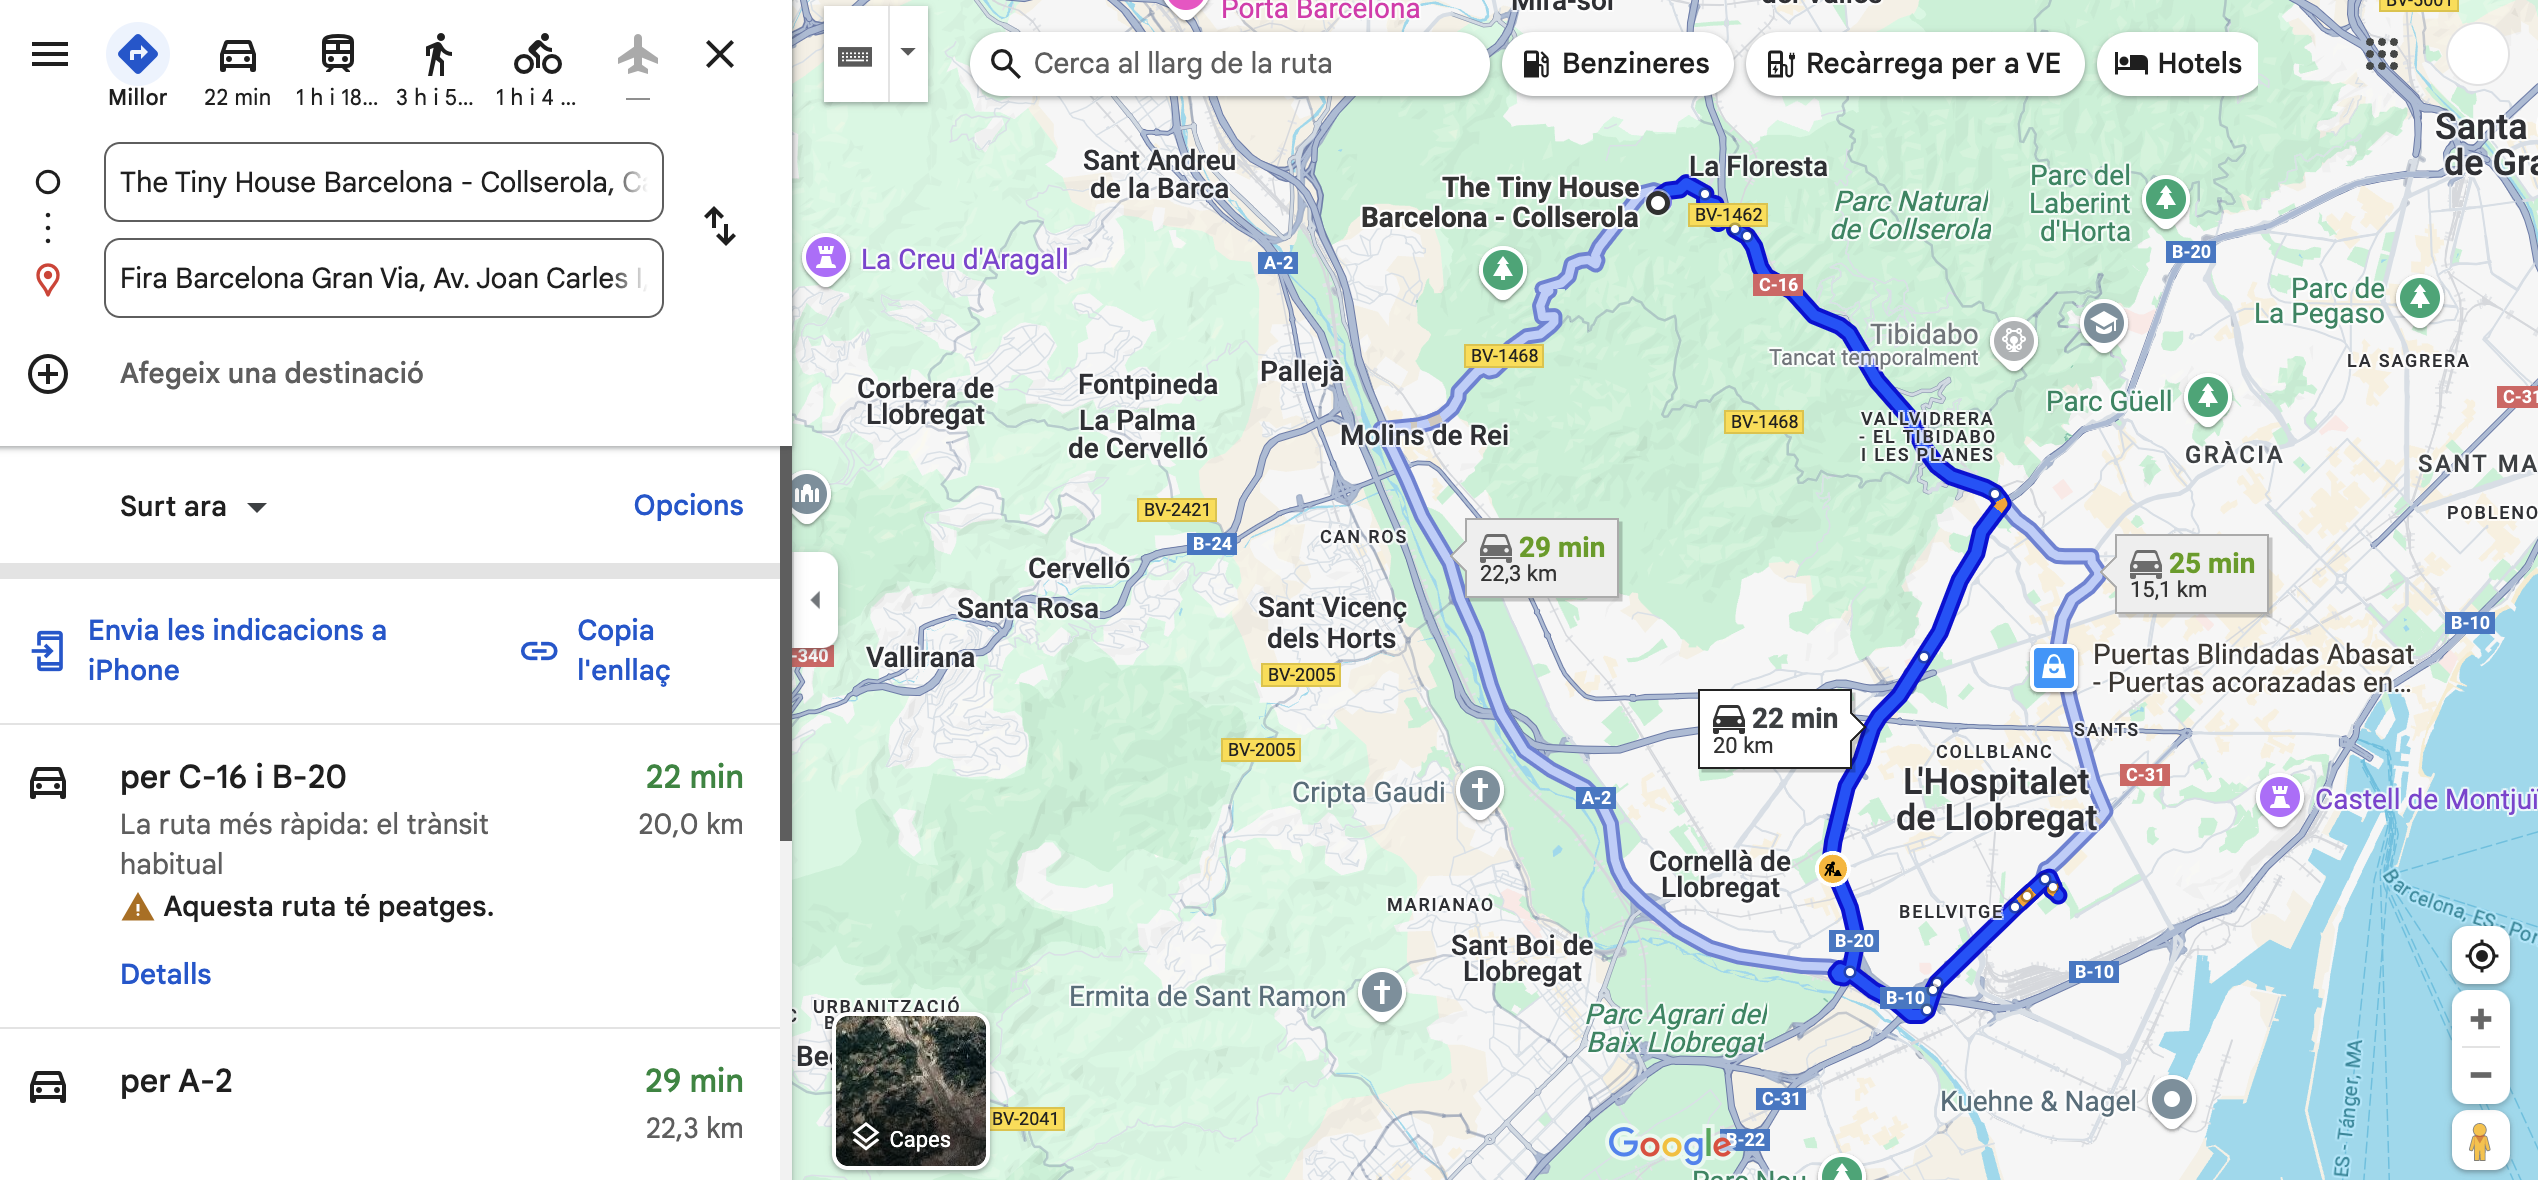Expand the Surt ara departure dropdown

pyautogui.click(x=193, y=507)
